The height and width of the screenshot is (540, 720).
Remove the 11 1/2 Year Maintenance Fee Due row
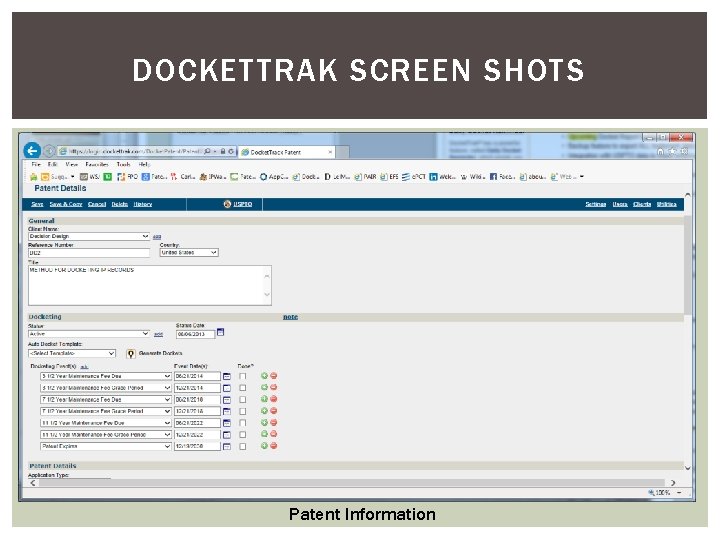(274, 422)
